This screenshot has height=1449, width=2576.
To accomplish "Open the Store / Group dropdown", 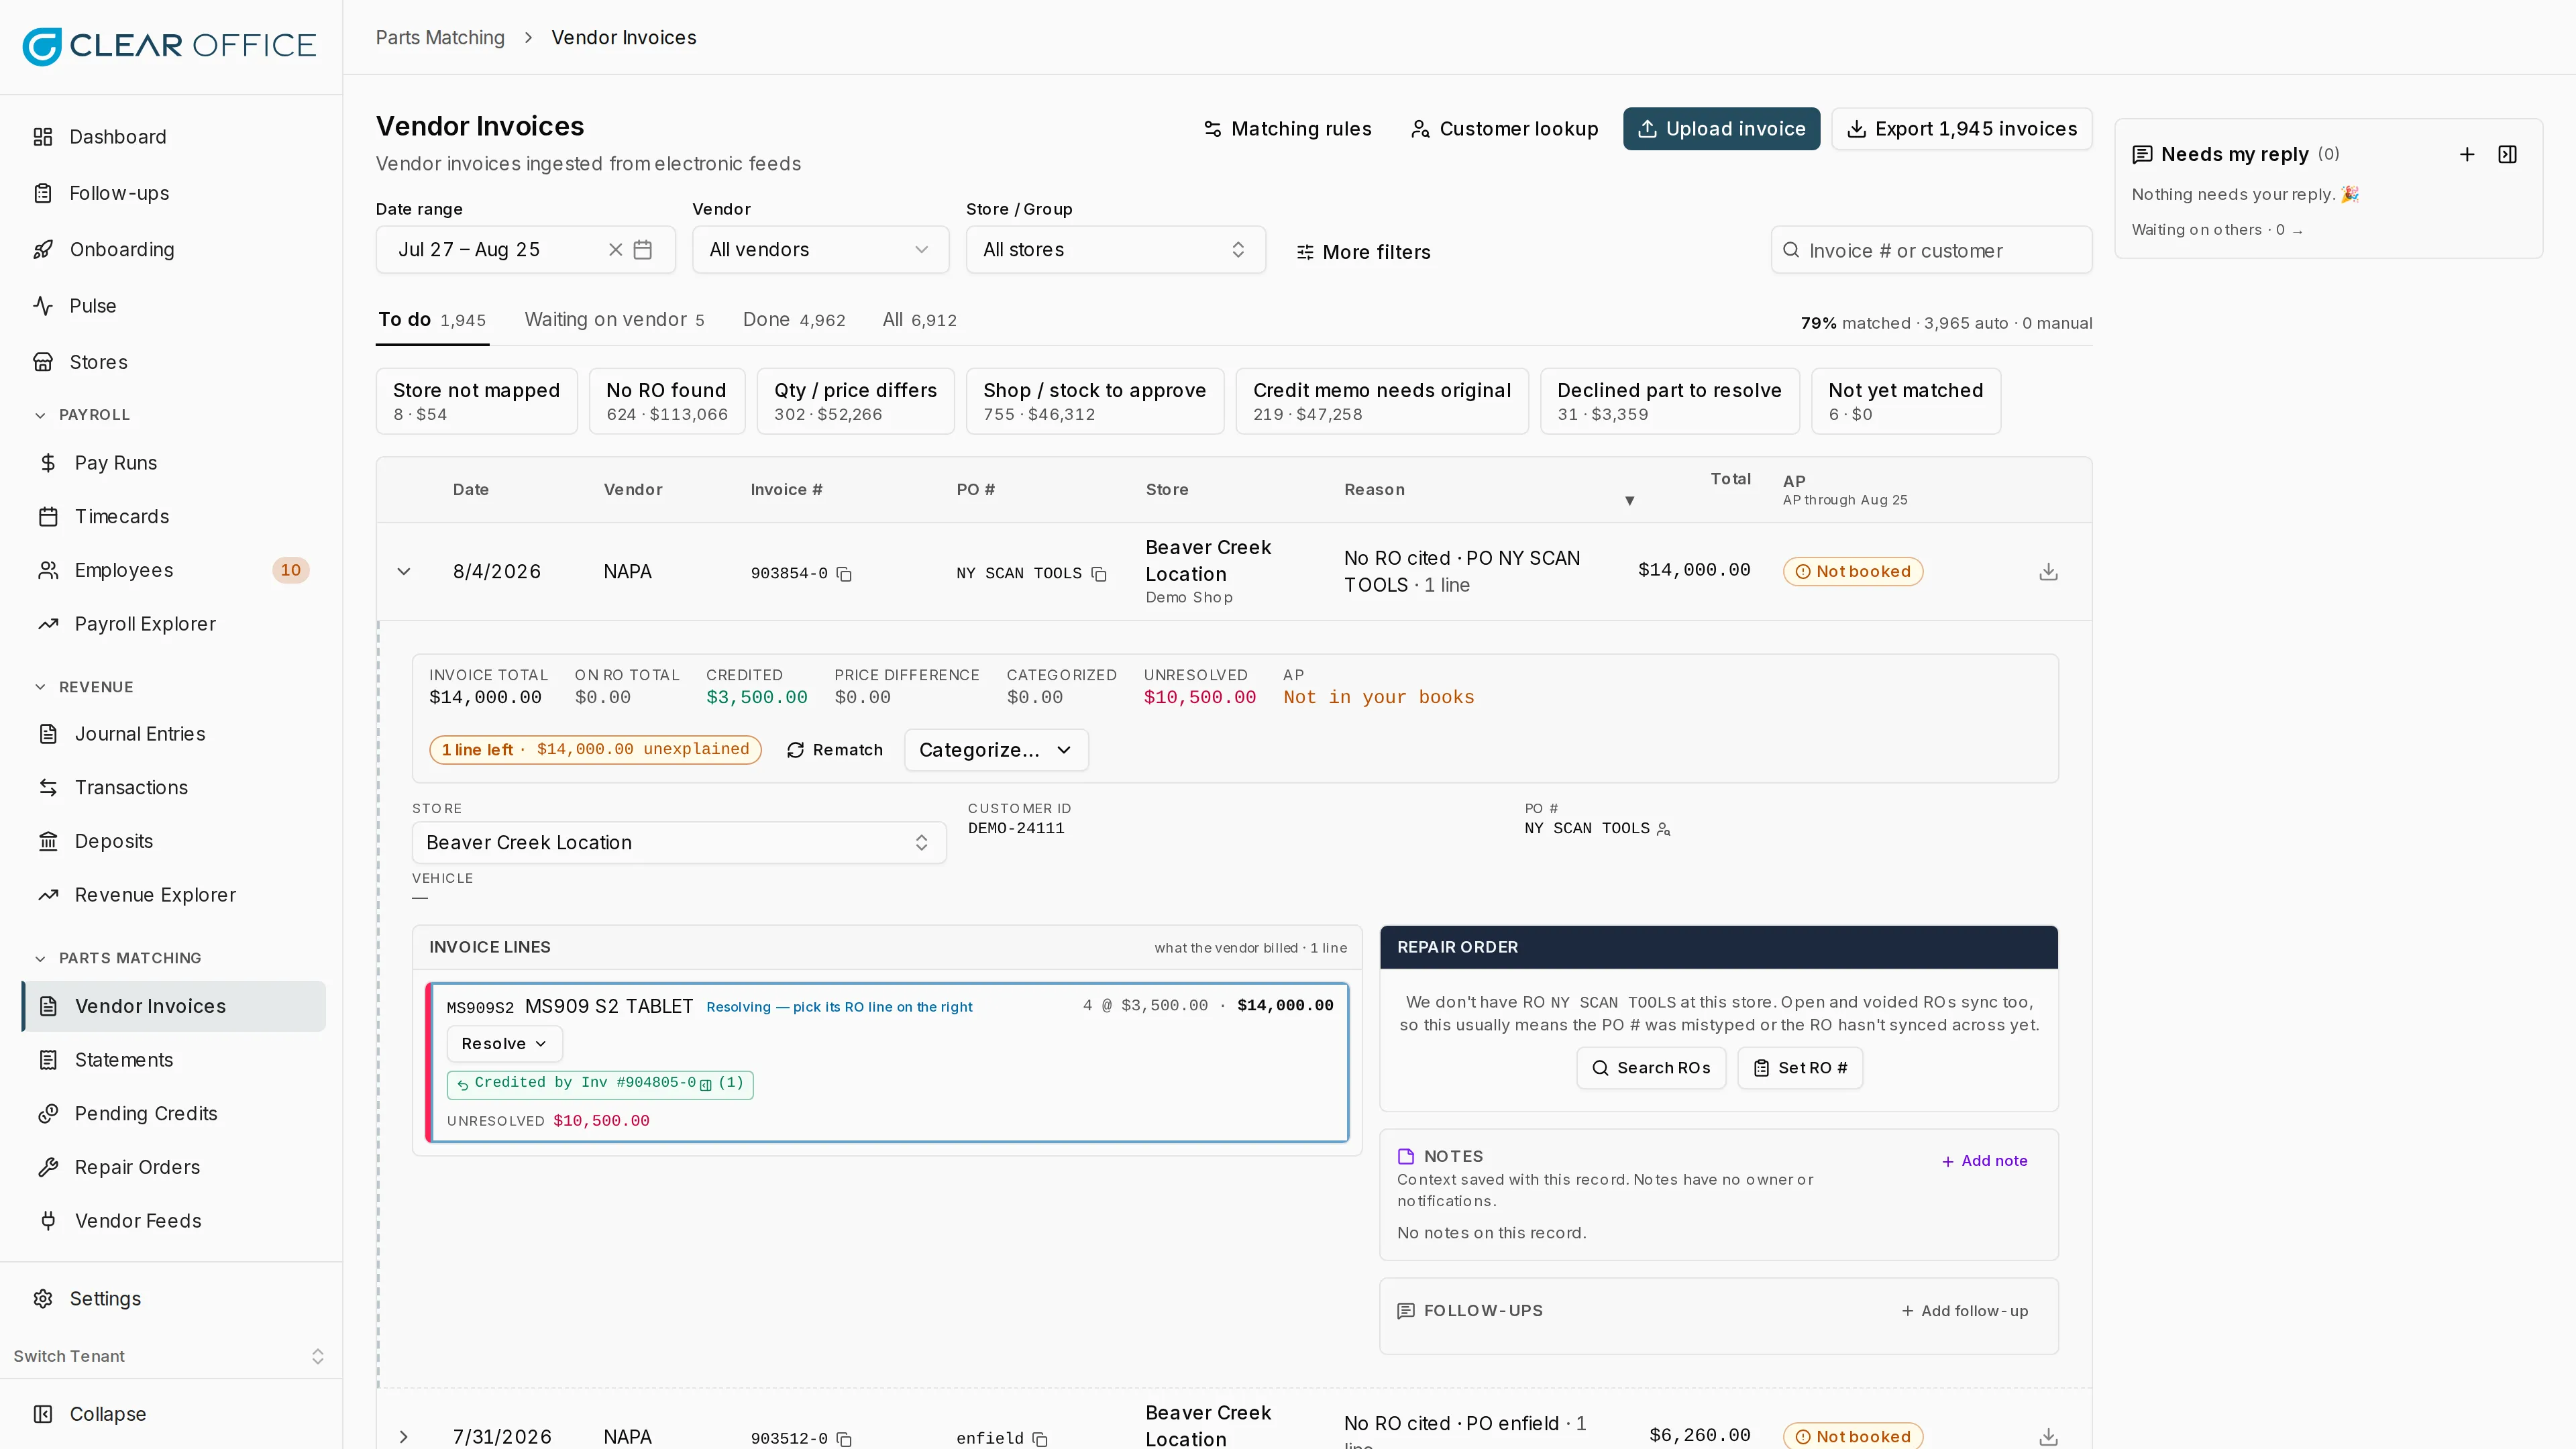I will [1115, 250].
